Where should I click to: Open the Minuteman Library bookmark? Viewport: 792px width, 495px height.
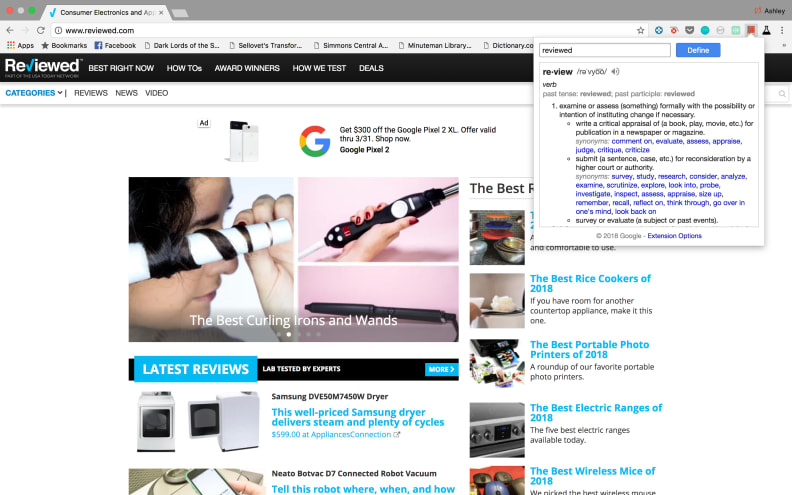[435, 45]
